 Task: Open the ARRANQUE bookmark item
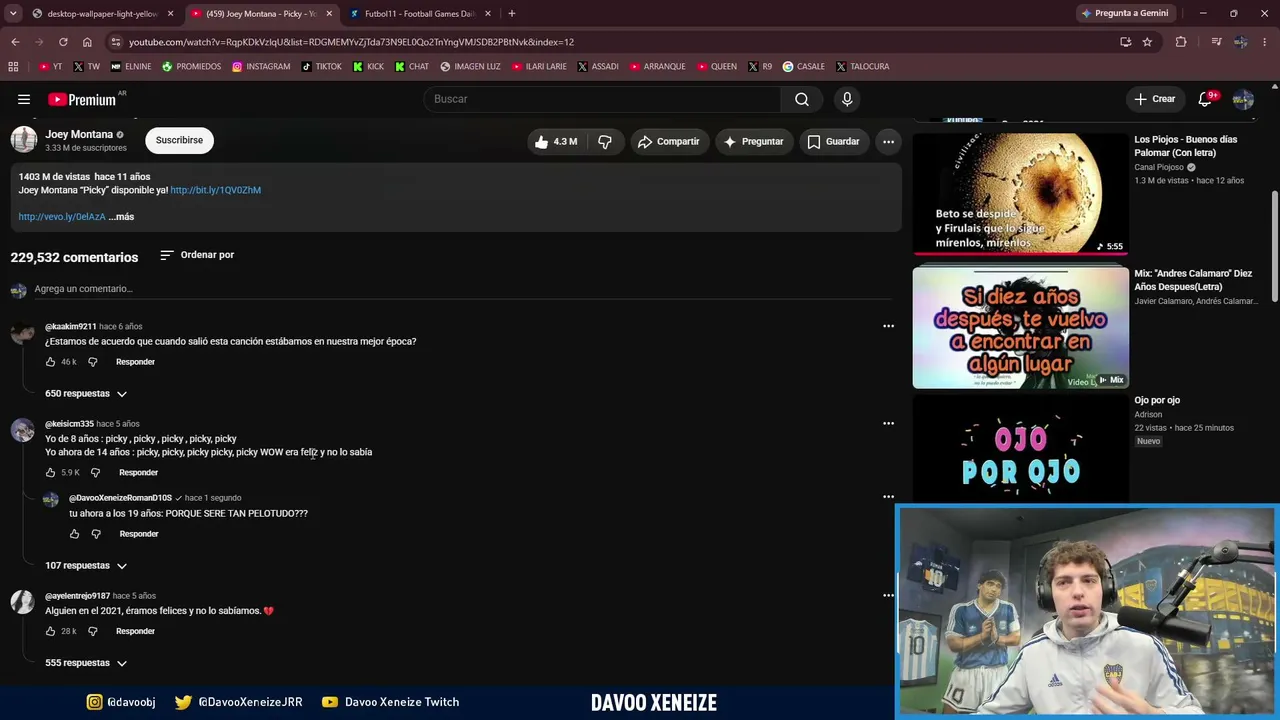click(x=658, y=67)
